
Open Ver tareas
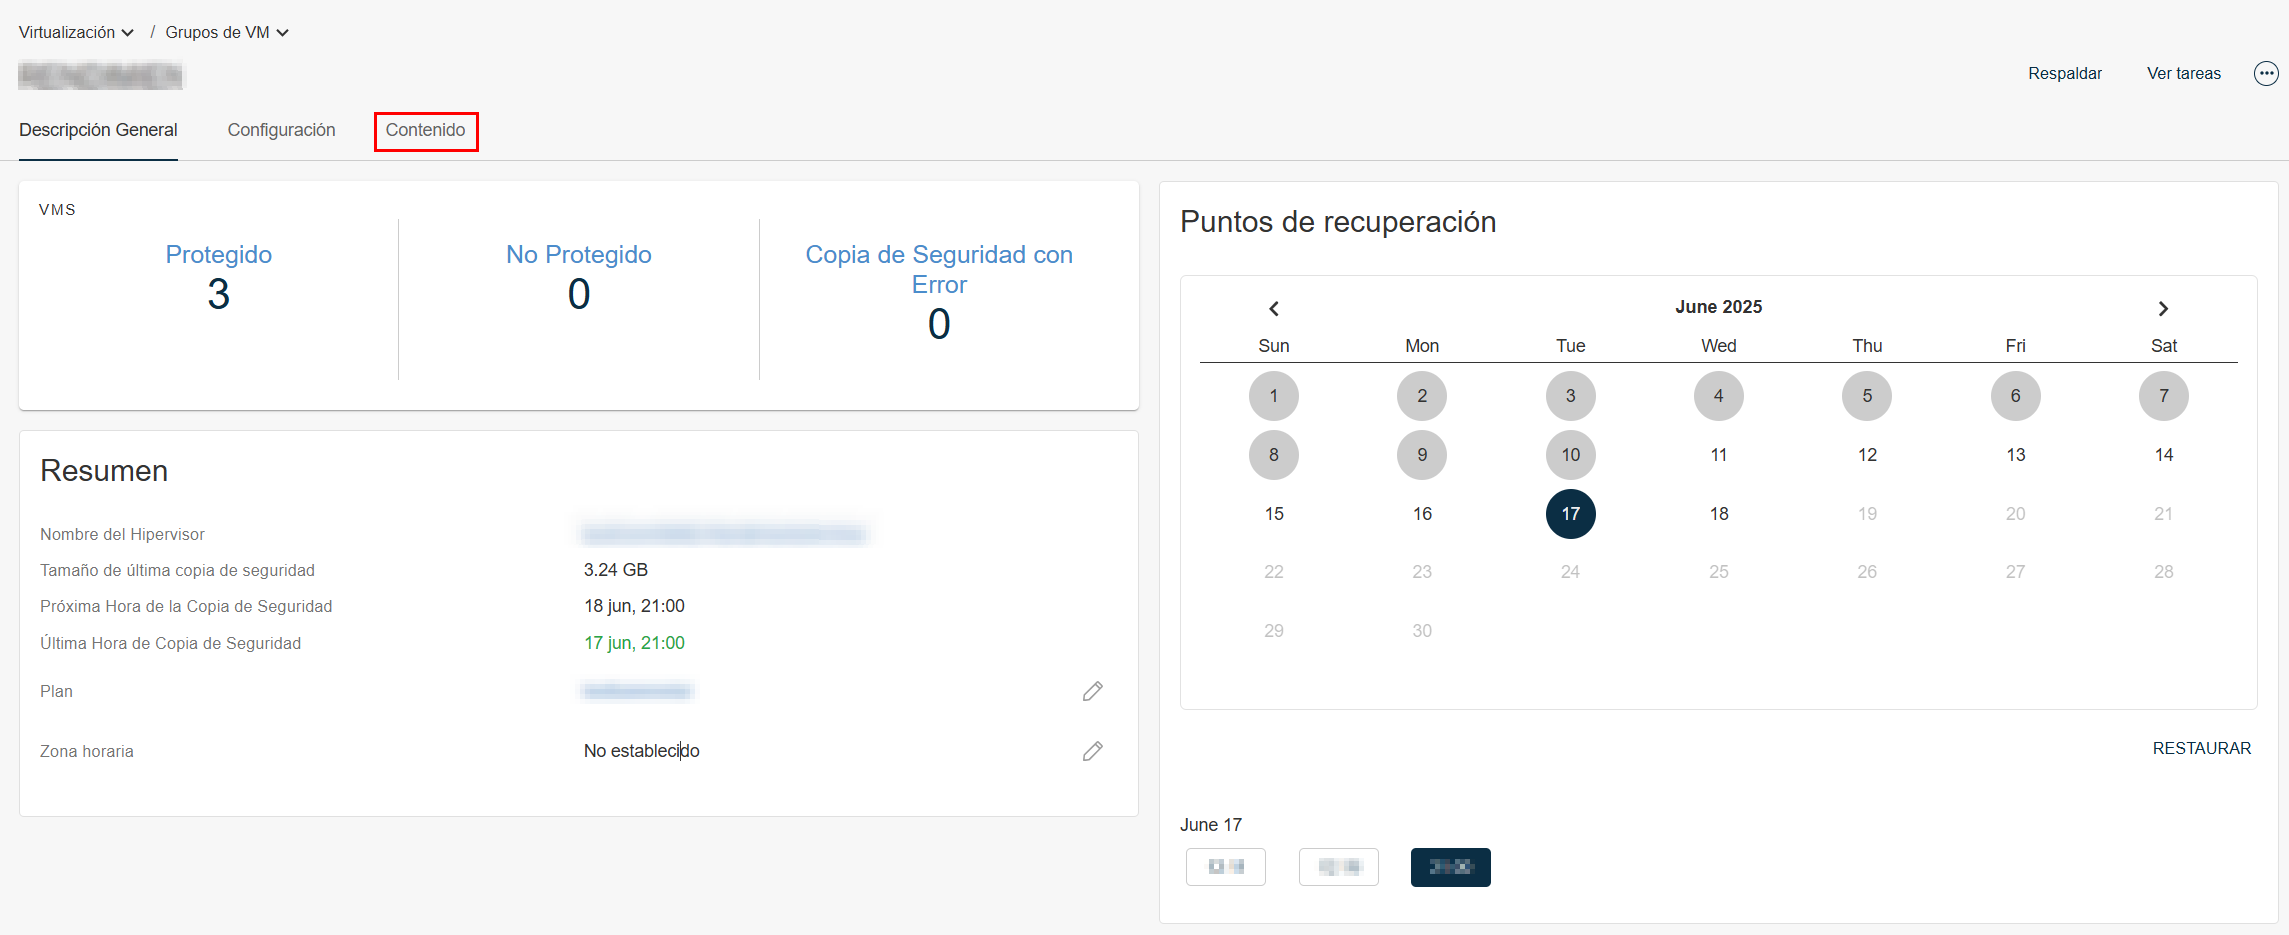[x=2183, y=73]
